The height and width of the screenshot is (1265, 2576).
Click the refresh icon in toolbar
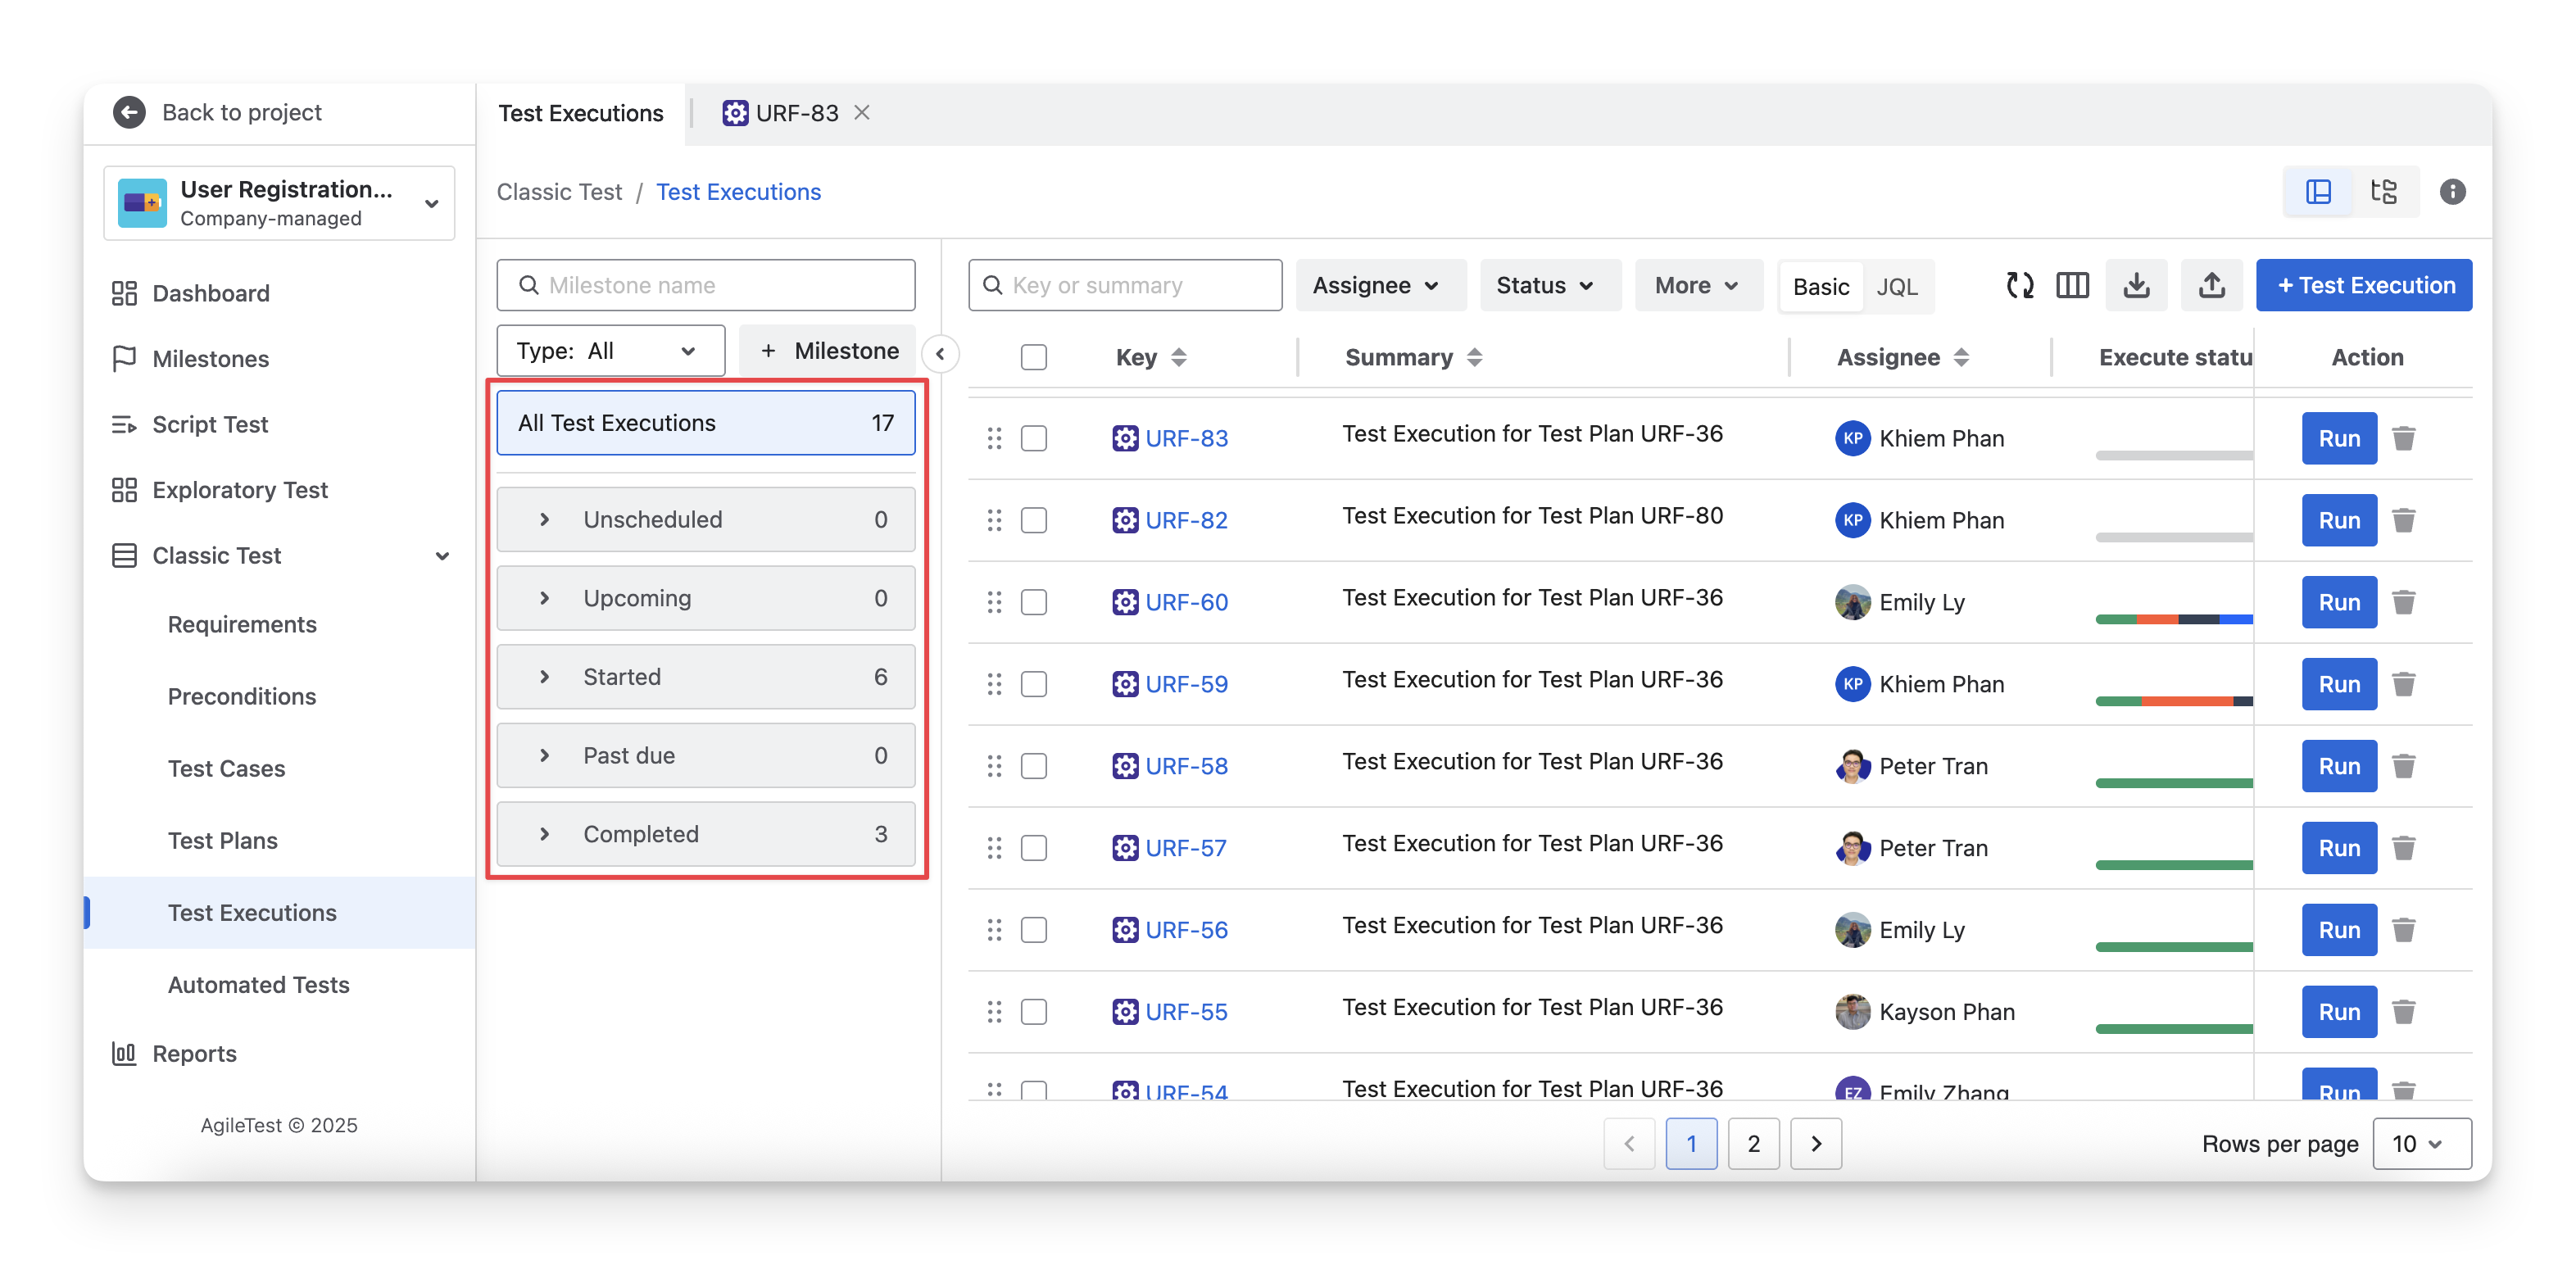point(2019,286)
